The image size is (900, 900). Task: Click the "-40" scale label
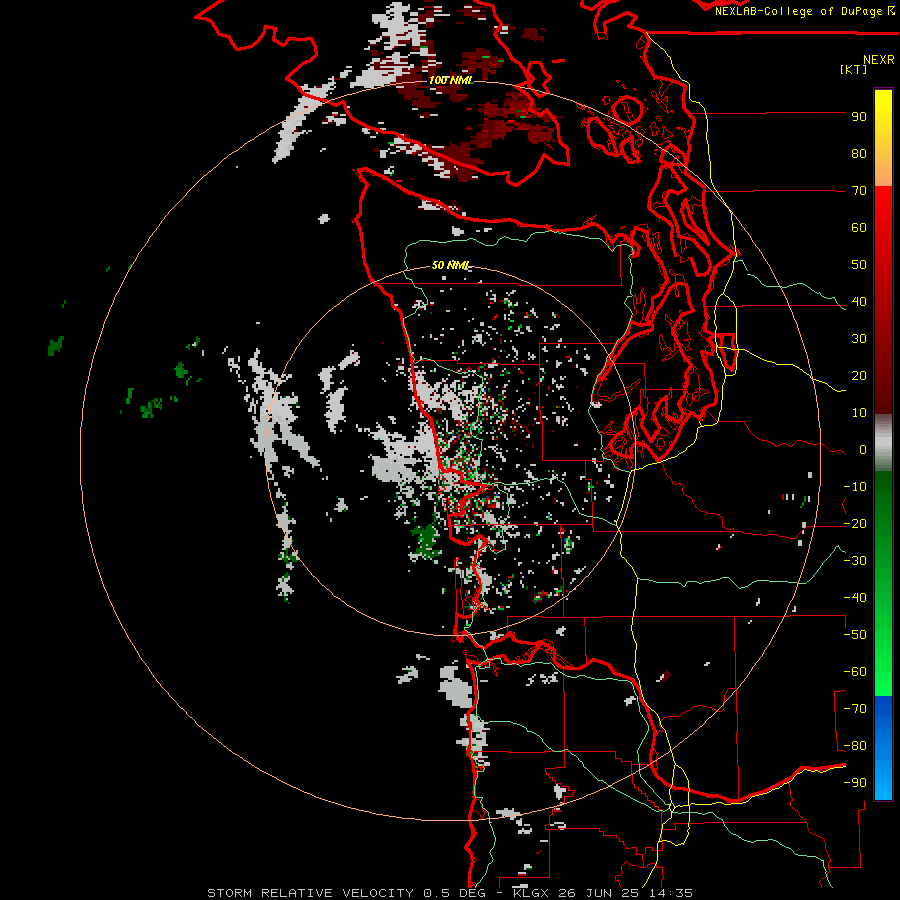click(855, 598)
